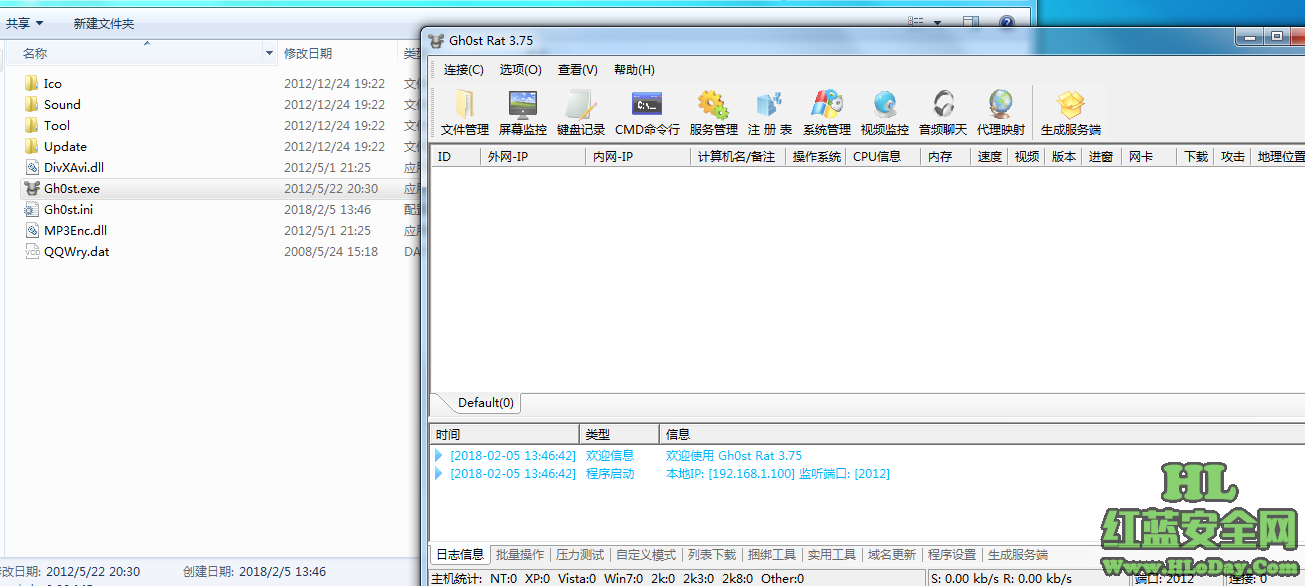Sort host list by 计算机名/备注 column
The height and width of the screenshot is (586, 1305).
pos(738,157)
